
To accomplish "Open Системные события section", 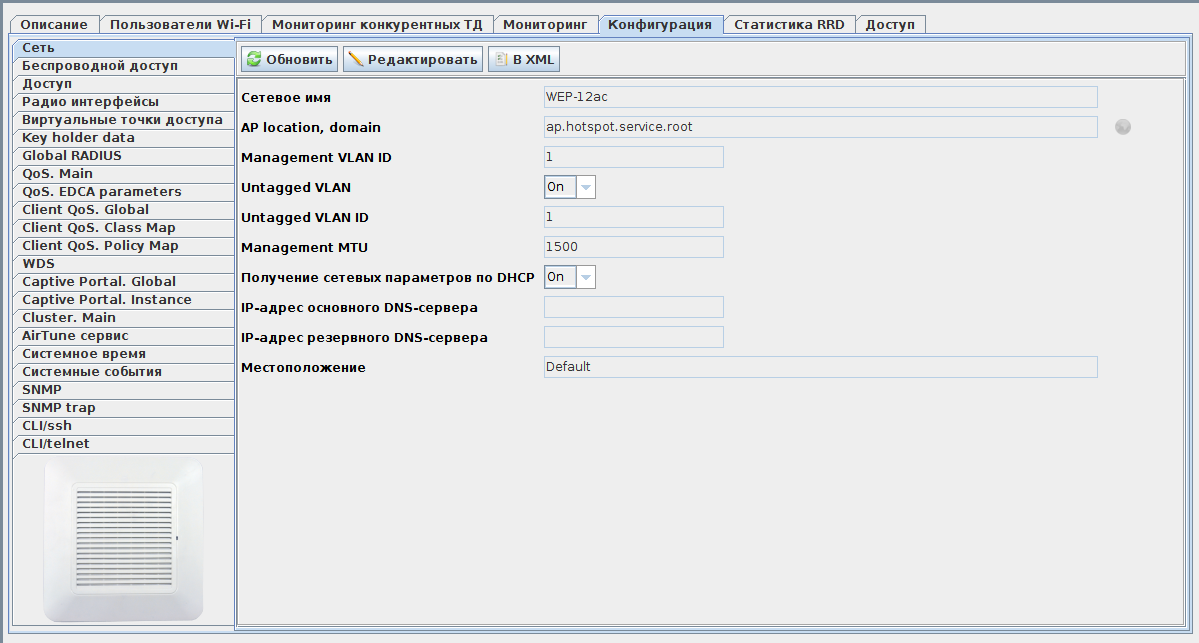I will [124, 372].
